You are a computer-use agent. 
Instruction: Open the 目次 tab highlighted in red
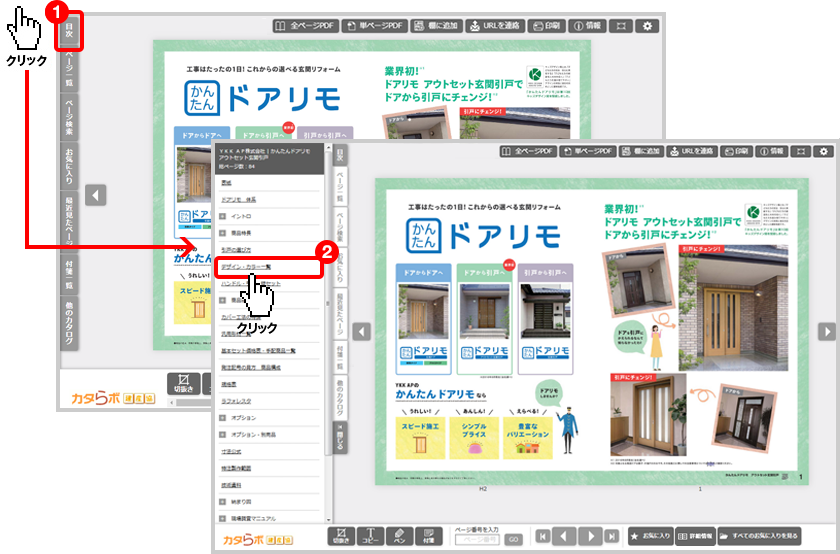[68, 31]
